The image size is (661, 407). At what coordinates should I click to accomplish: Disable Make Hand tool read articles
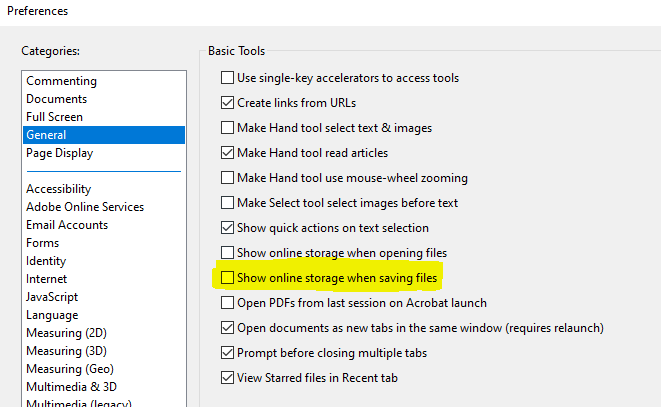point(227,153)
